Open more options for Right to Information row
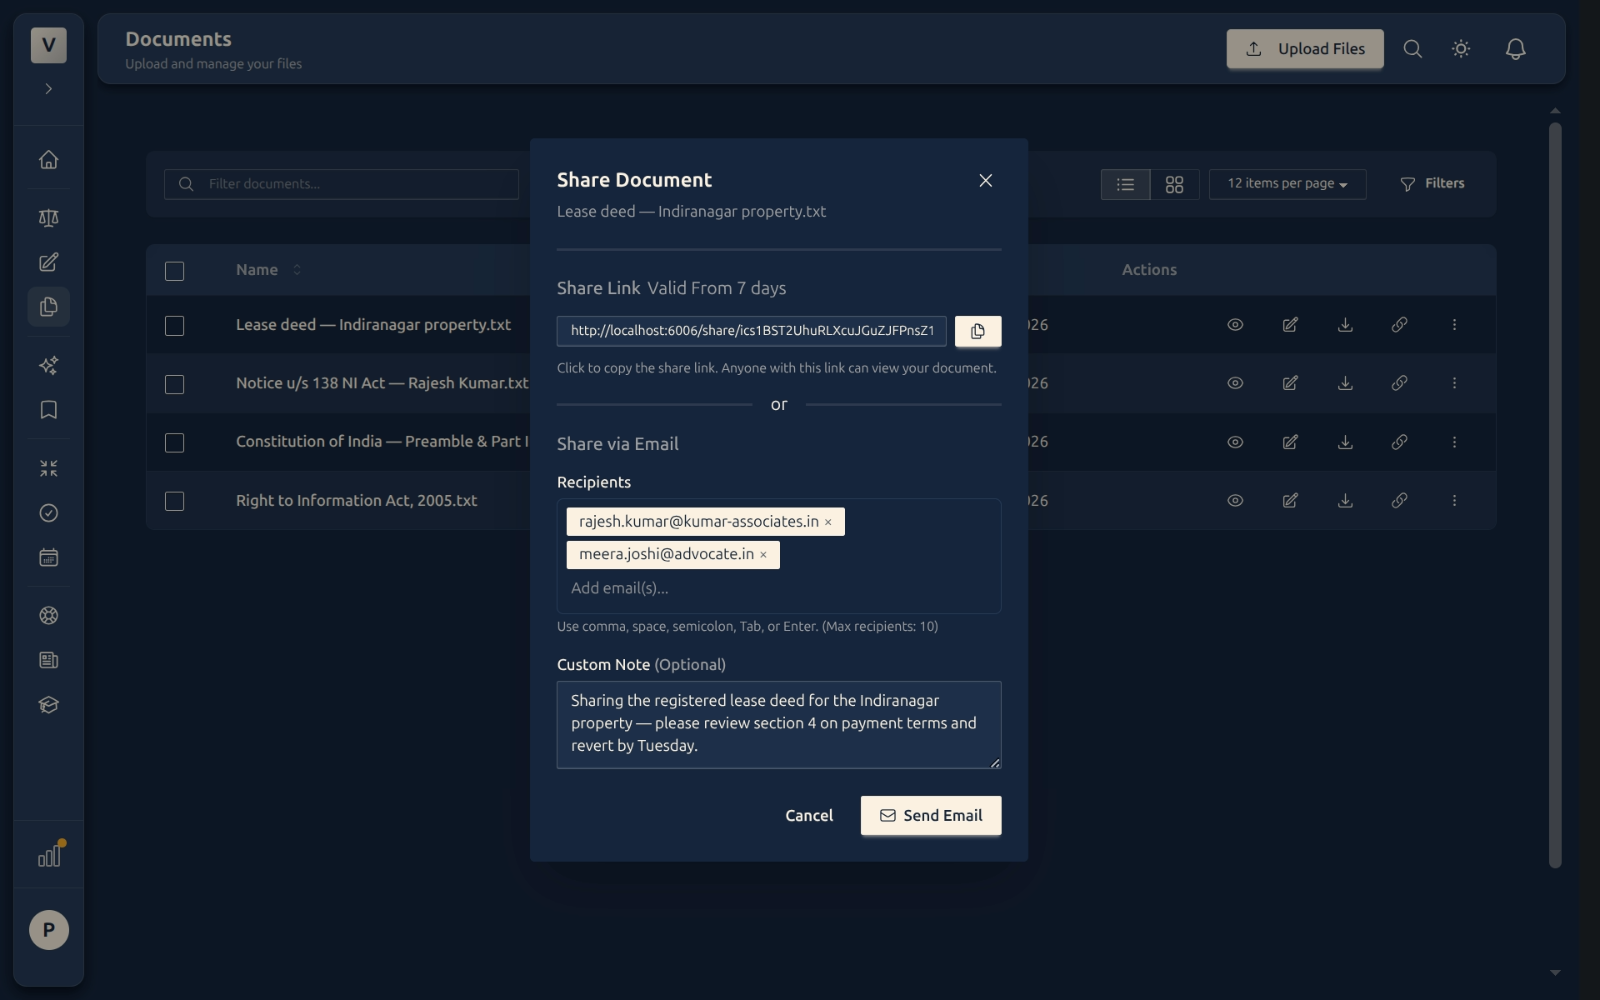This screenshot has width=1600, height=1000. point(1454,500)
